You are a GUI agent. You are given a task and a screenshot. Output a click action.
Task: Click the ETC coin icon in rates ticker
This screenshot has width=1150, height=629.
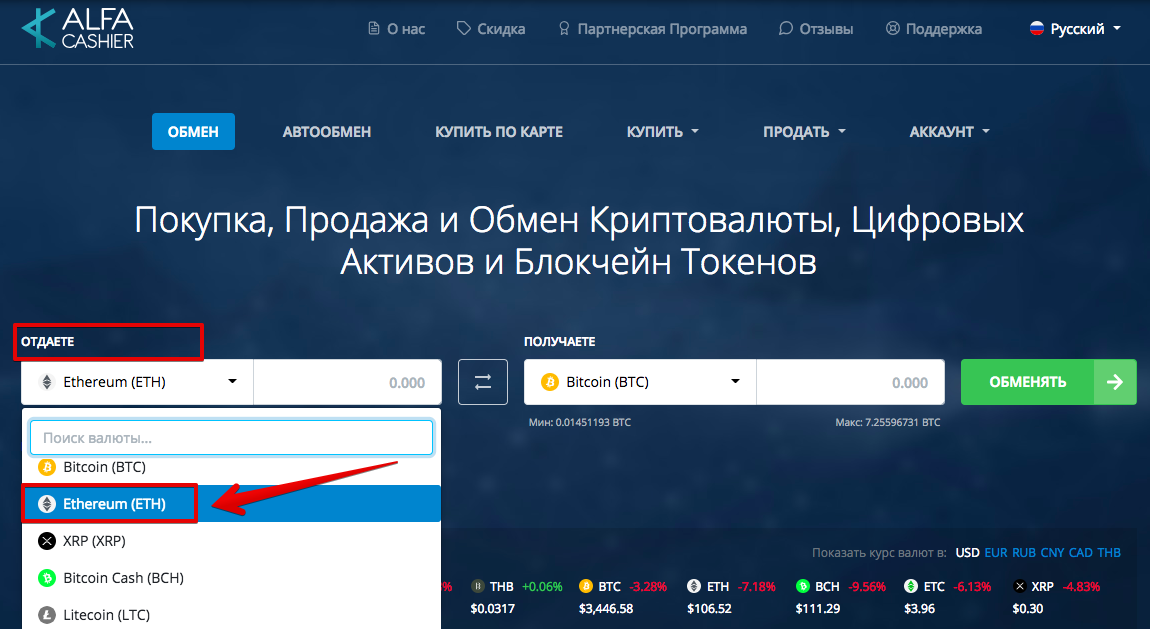point(911,586)
